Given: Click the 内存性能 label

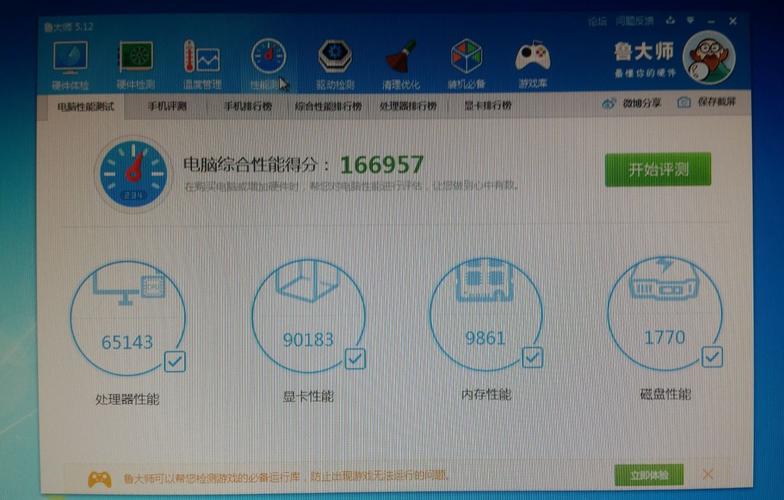Looking at the screenshot, I should click(486, 395).
